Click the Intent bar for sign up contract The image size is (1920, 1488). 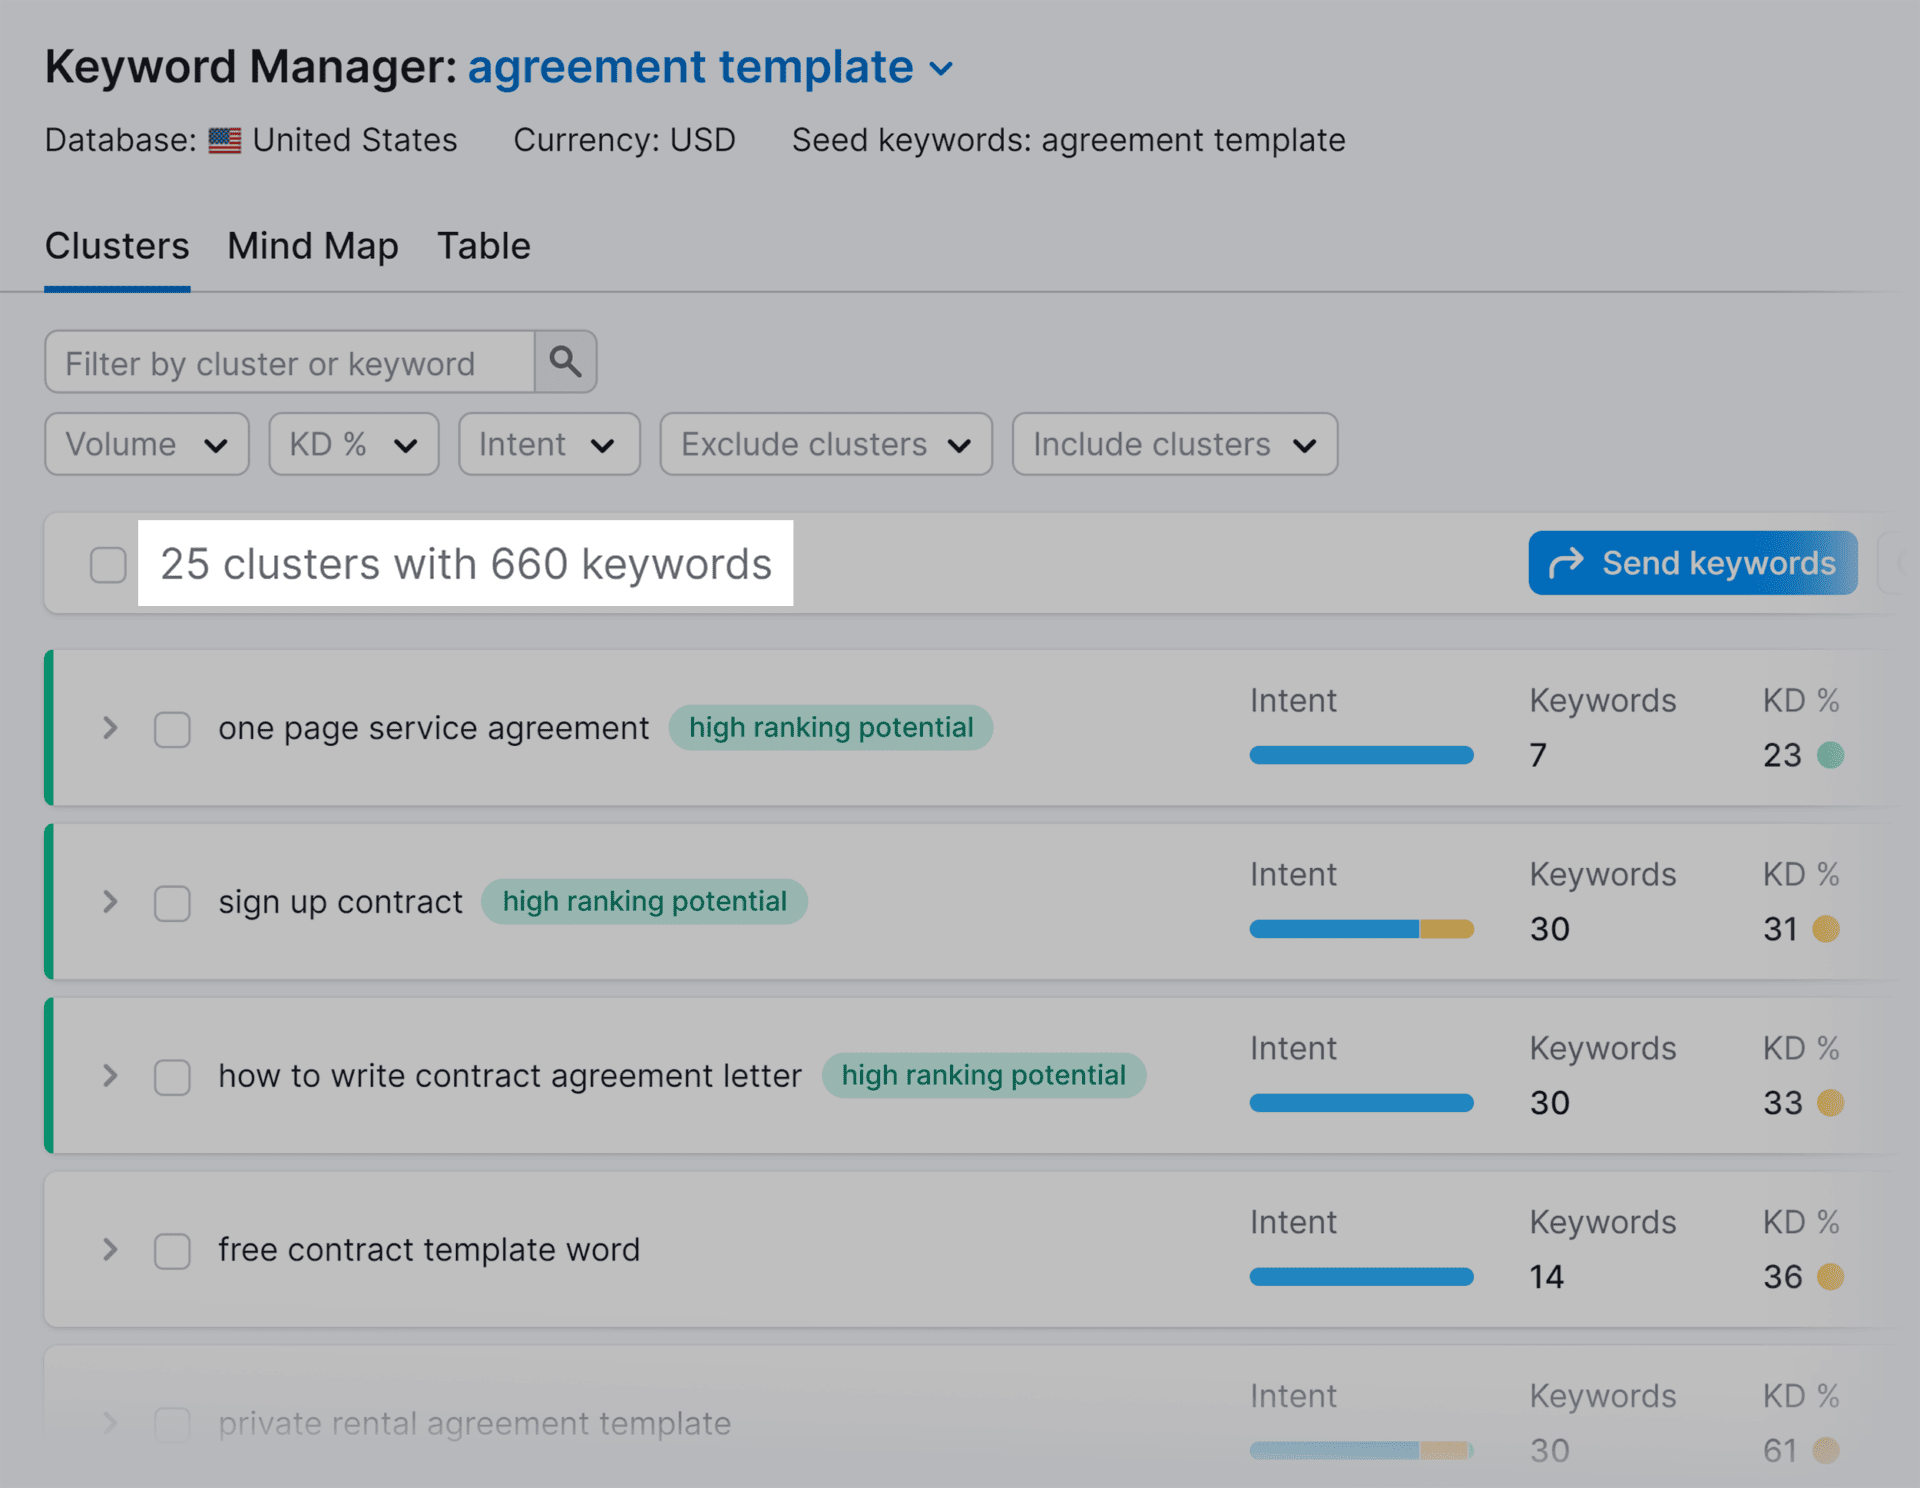pos(1360,929)
